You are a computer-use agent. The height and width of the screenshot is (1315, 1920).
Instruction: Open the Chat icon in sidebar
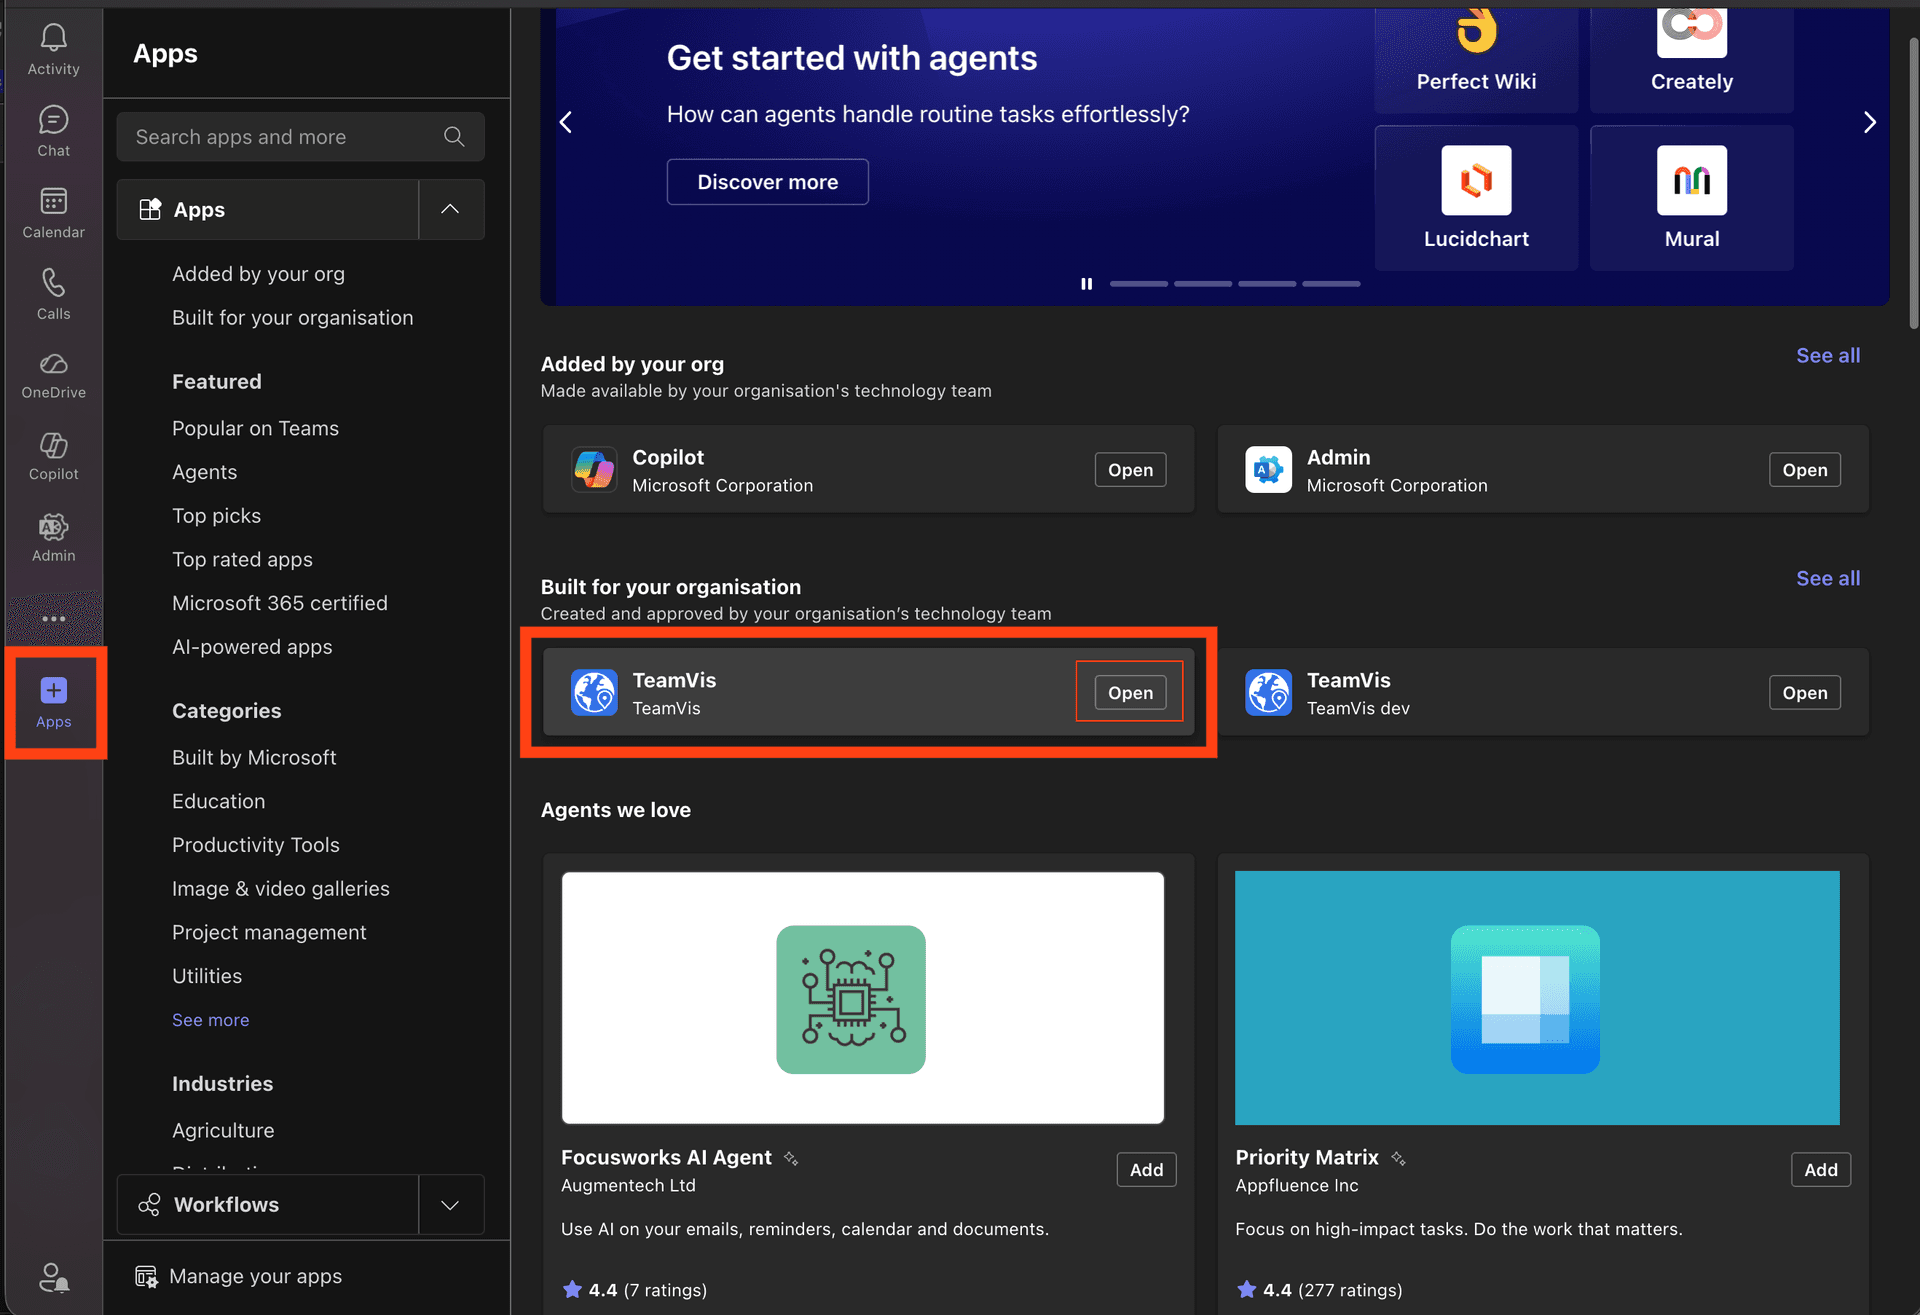point(53,120)
